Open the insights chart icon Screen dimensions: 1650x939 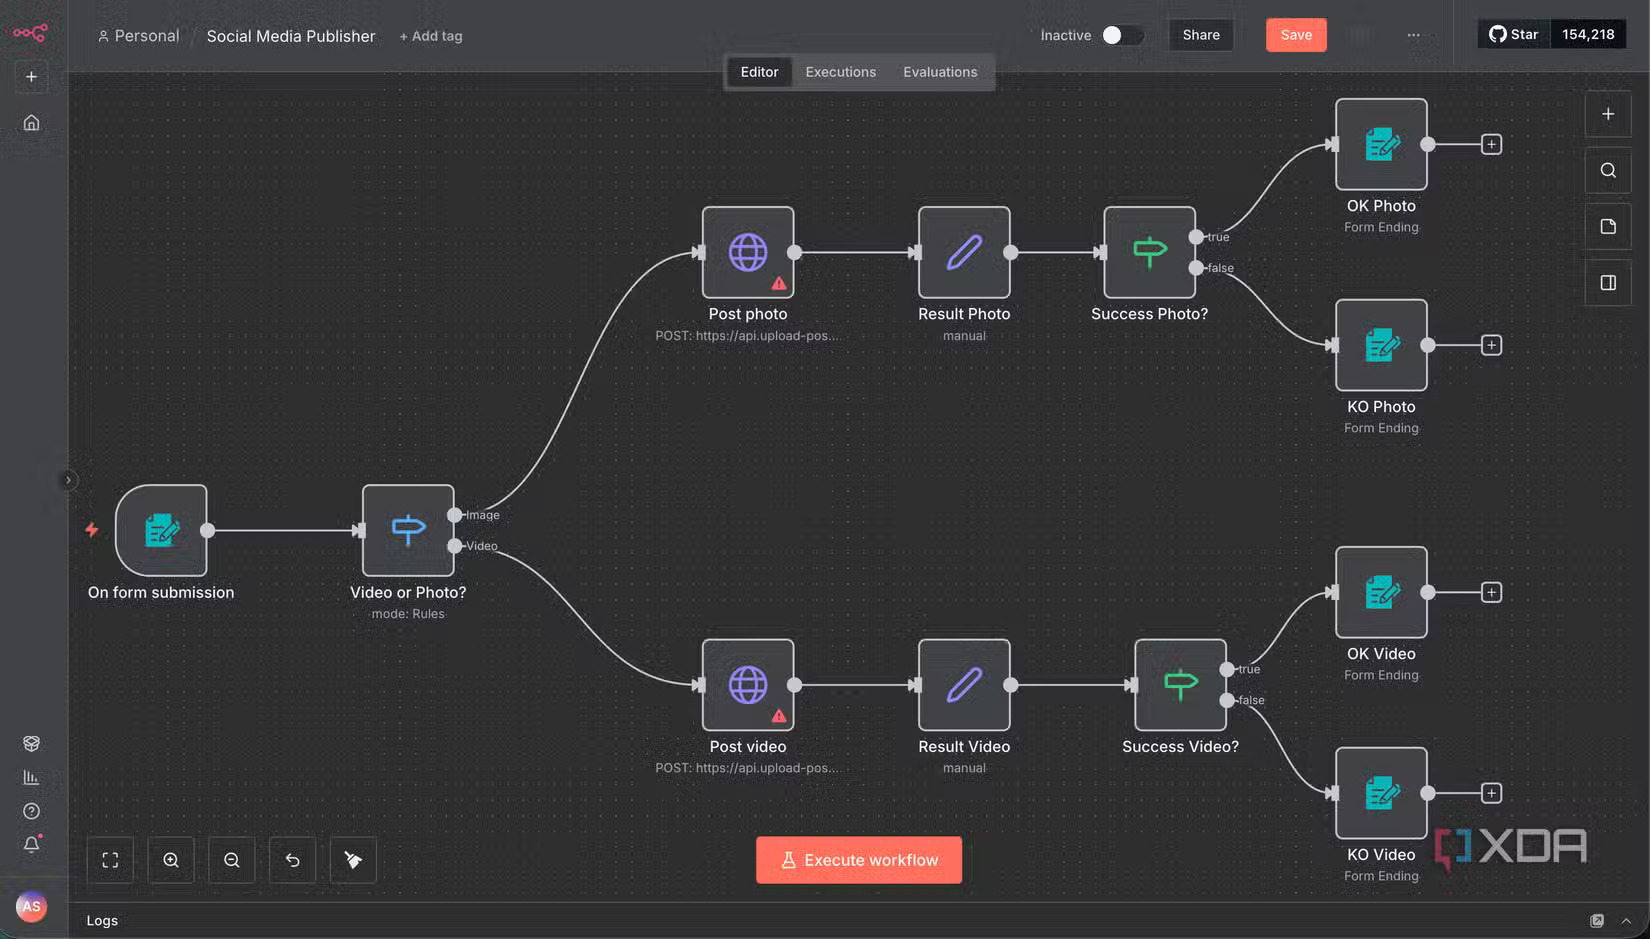(31, 777)
